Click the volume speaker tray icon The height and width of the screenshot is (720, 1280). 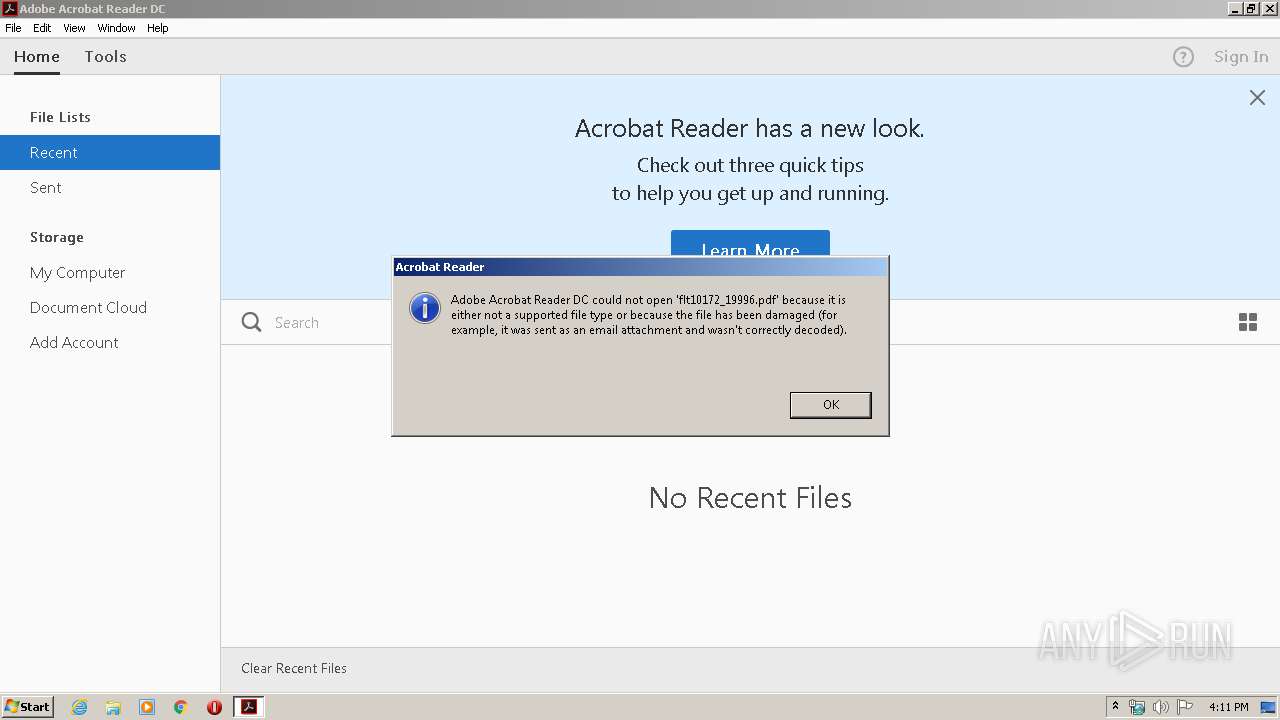[1160, 707]
